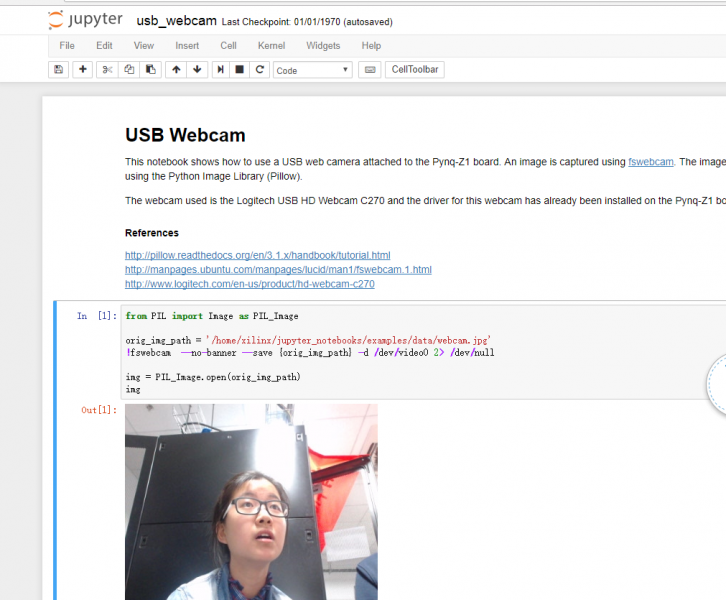Insert a cell below with plus icon
Image resolution: width=726 pixels, height=600 pixels.
click(x=82, y=69)
